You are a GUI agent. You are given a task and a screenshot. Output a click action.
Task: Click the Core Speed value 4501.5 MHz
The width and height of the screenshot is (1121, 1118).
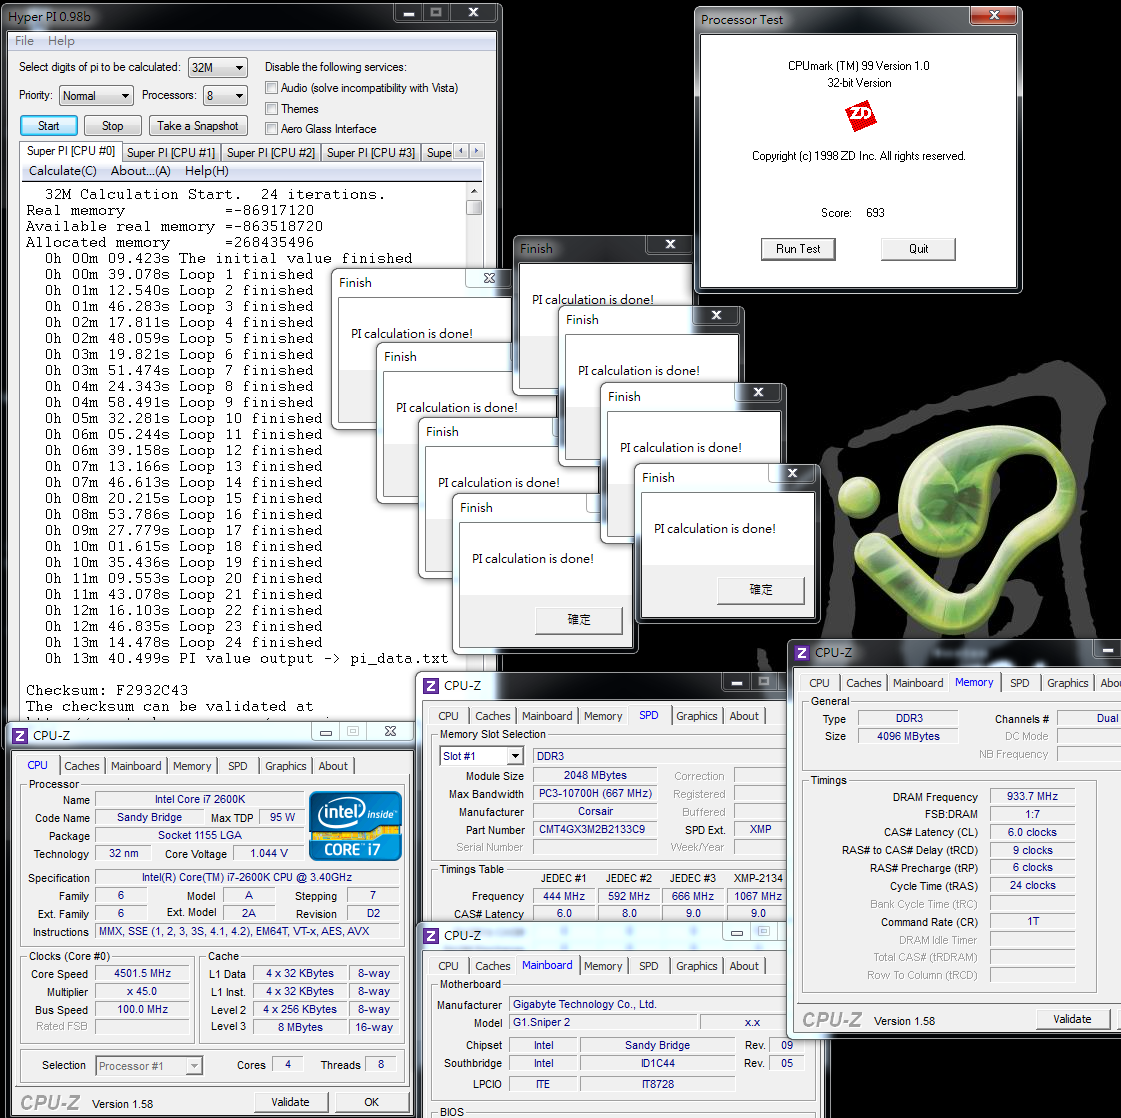click(143, 974)
